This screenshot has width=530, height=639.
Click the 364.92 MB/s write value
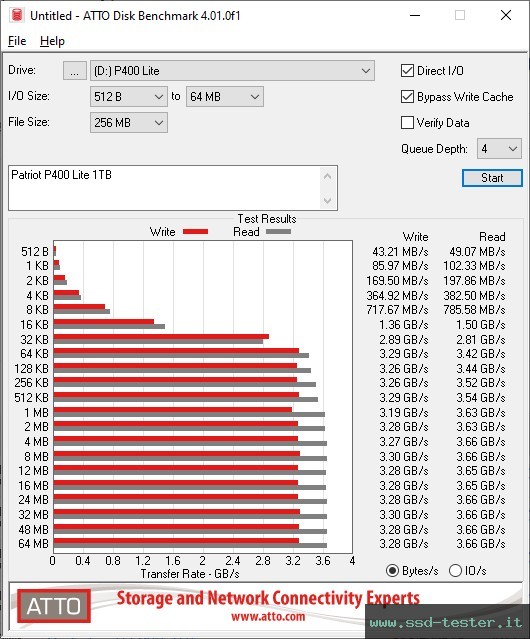(x=397, y=295)
